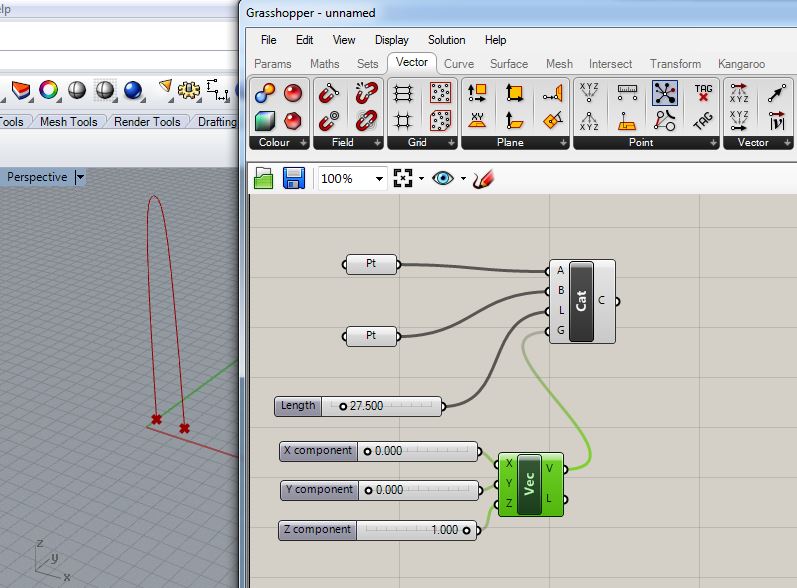797x588 pixels.
Task: Switch to the Curve tab
Action: tap(459, 64)
